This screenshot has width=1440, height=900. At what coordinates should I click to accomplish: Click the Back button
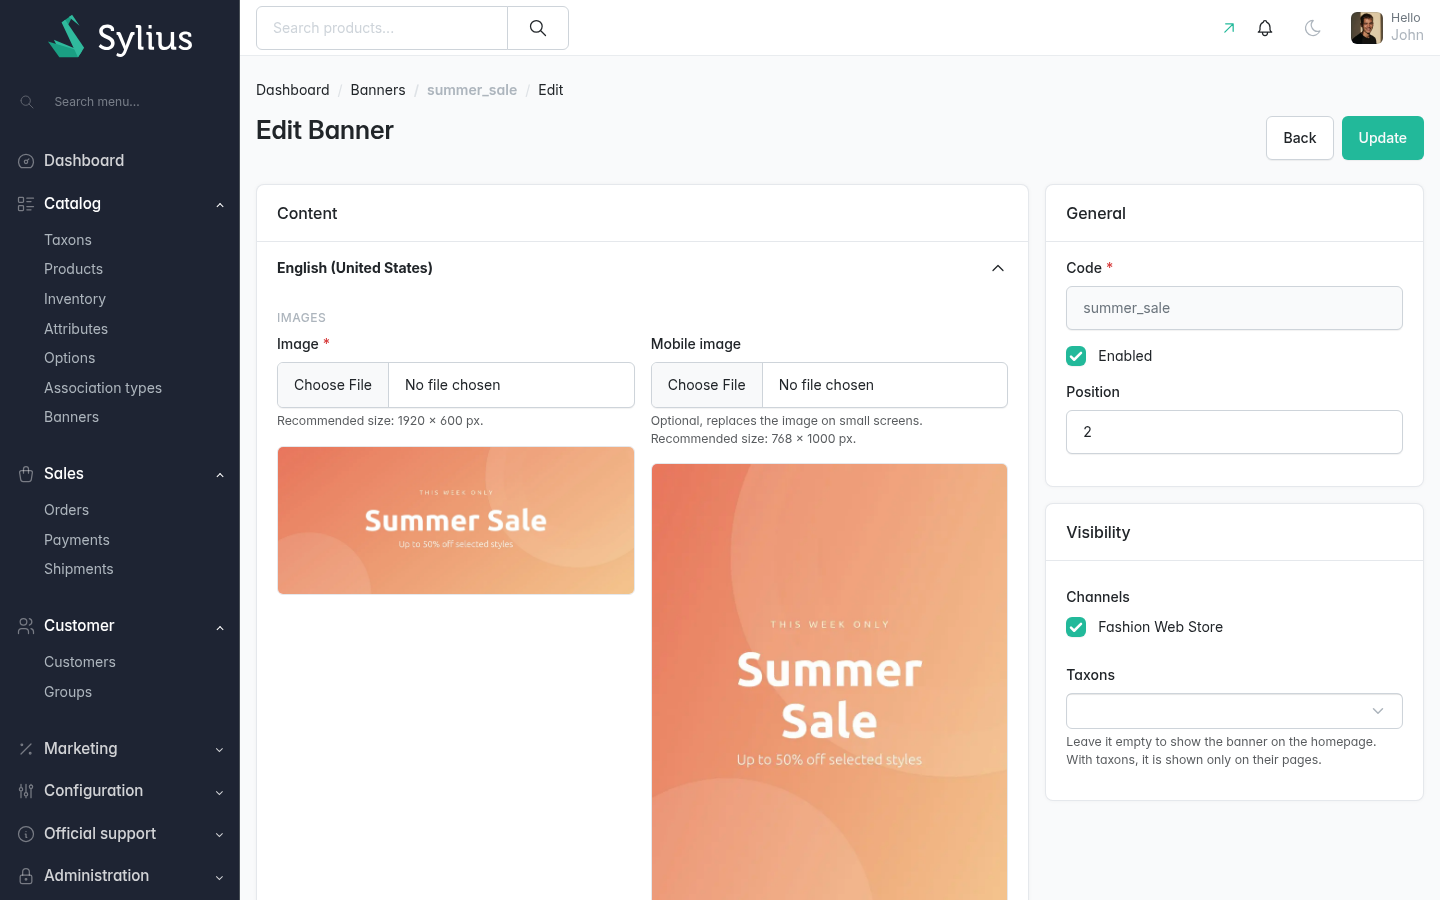1299,138
